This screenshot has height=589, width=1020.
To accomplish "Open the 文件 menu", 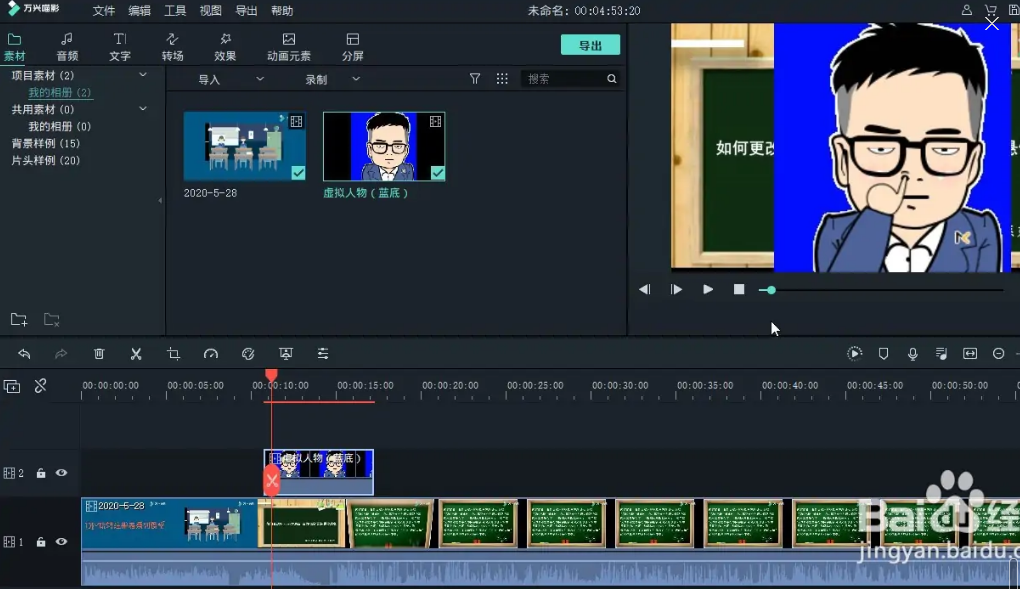I will pos(104,11).
